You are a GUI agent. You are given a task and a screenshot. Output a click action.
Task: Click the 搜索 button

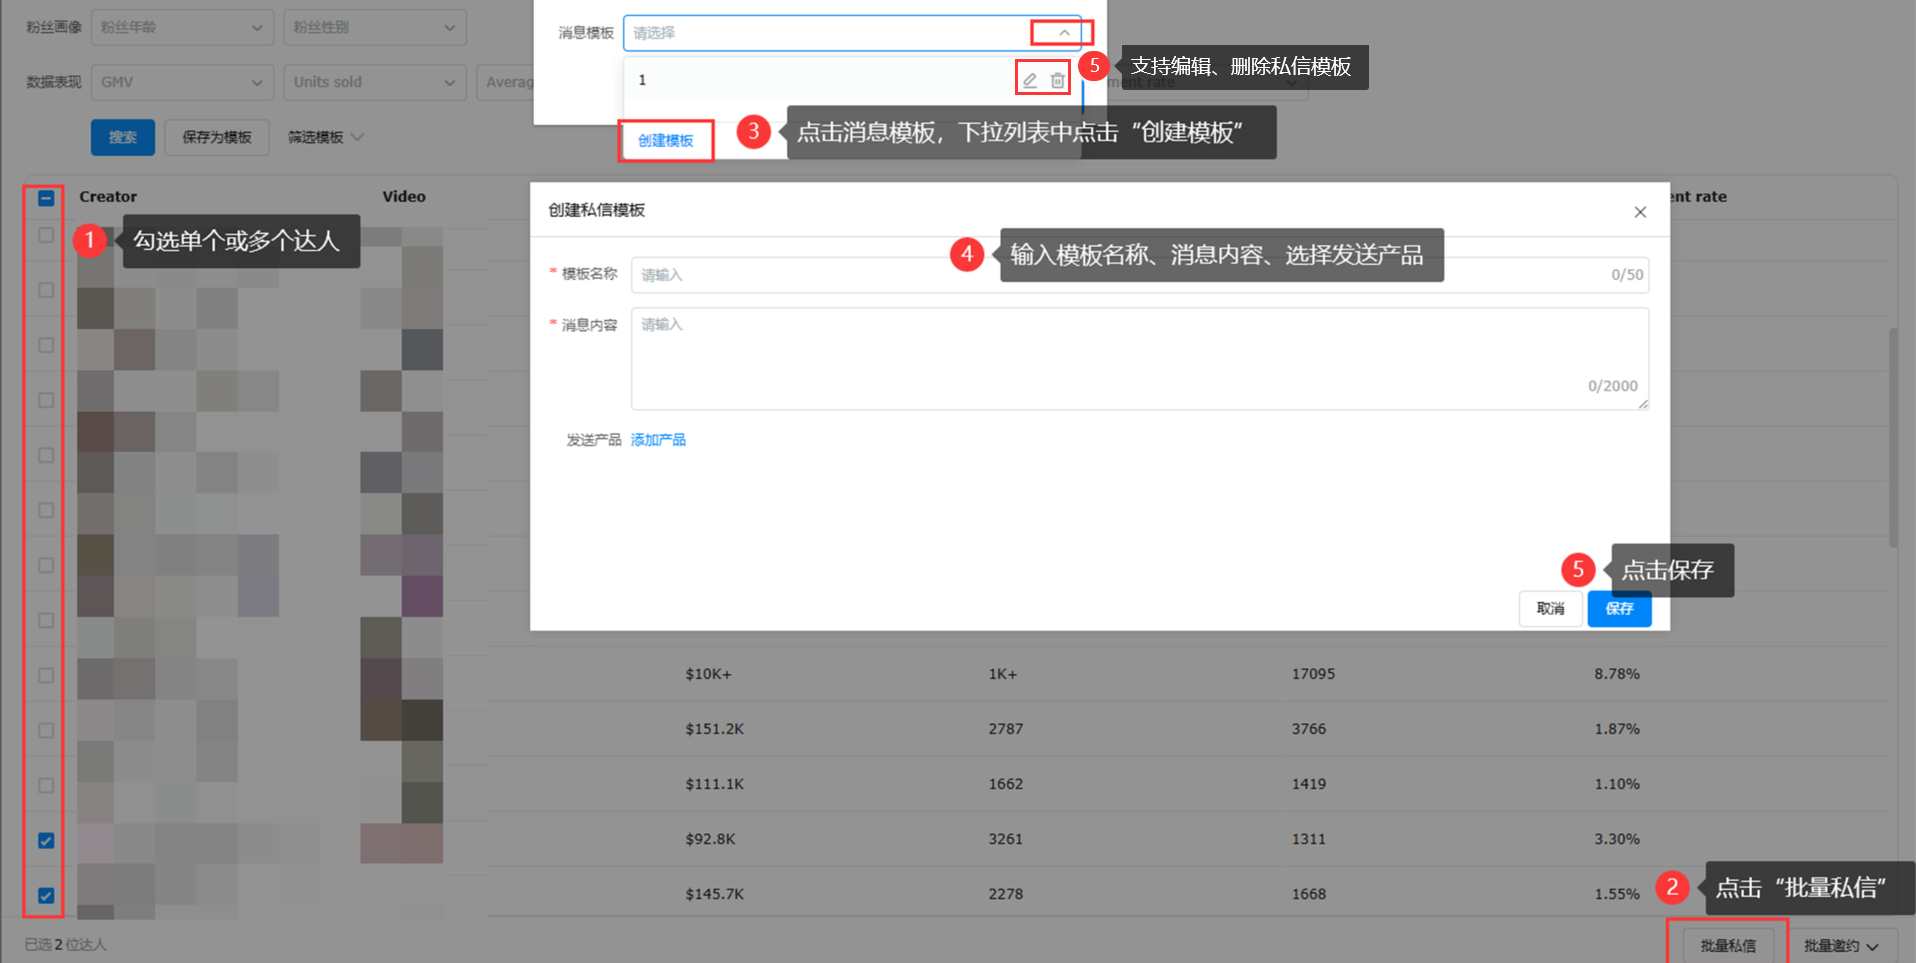click(x=123, y=137)
